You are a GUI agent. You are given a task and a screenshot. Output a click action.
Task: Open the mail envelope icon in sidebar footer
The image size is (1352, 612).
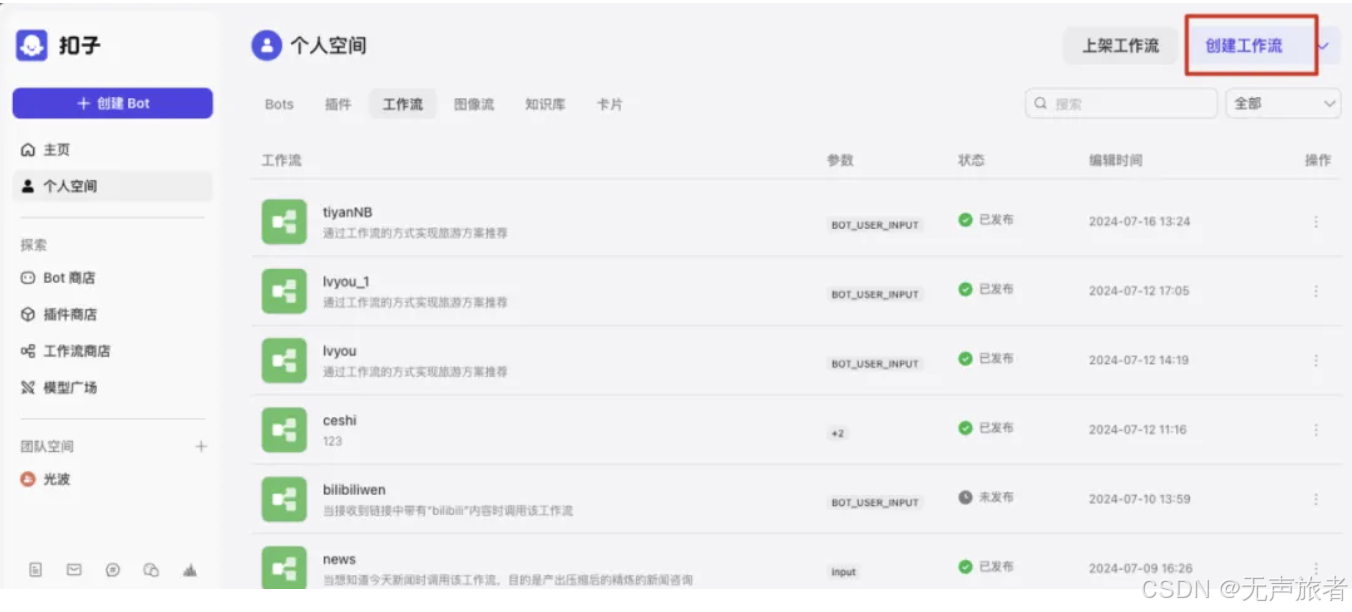tap(74, 570)
